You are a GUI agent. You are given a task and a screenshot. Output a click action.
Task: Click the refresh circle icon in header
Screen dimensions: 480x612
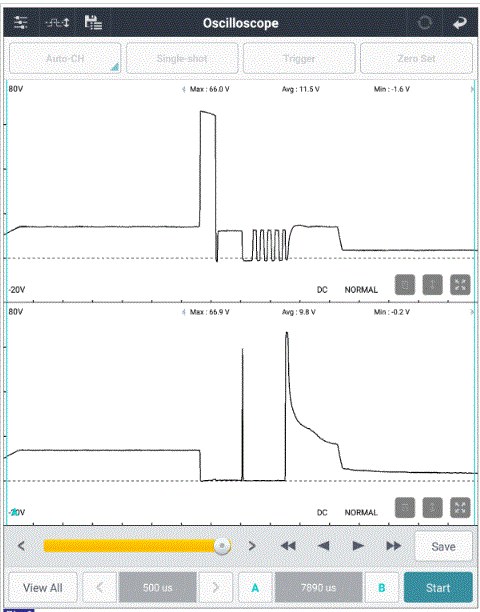[425, 23]
